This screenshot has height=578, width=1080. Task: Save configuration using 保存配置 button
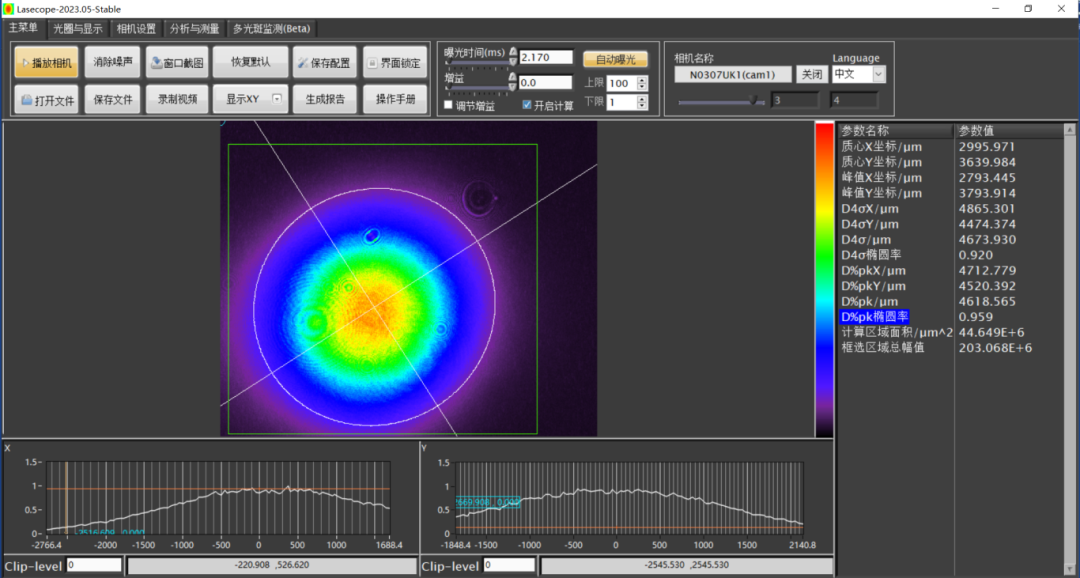click(324, 62)
